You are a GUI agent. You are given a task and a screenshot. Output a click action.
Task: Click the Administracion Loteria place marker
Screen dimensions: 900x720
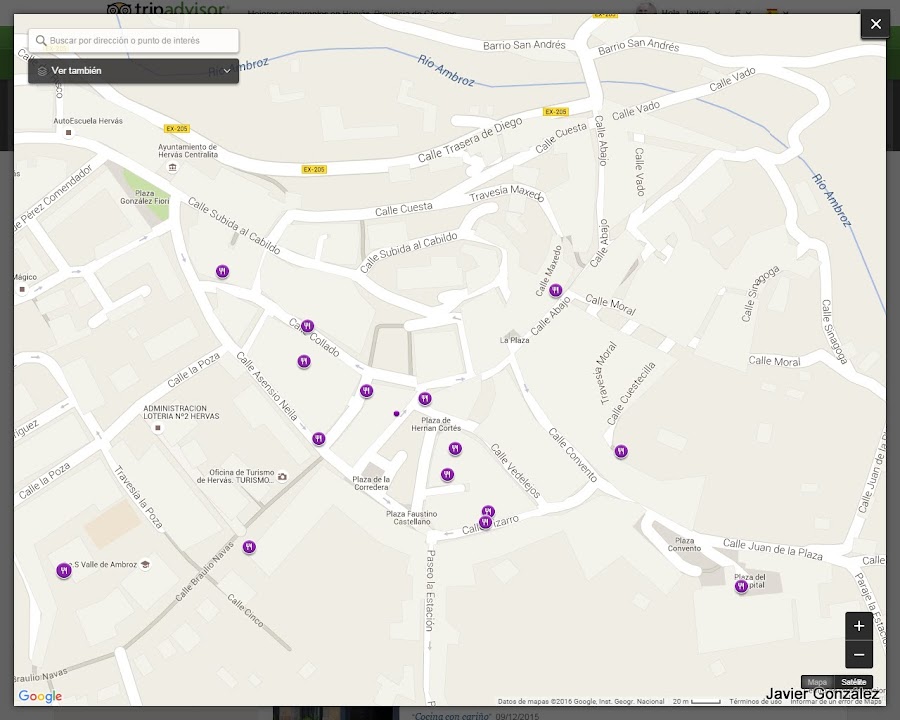tap(158, 428)
